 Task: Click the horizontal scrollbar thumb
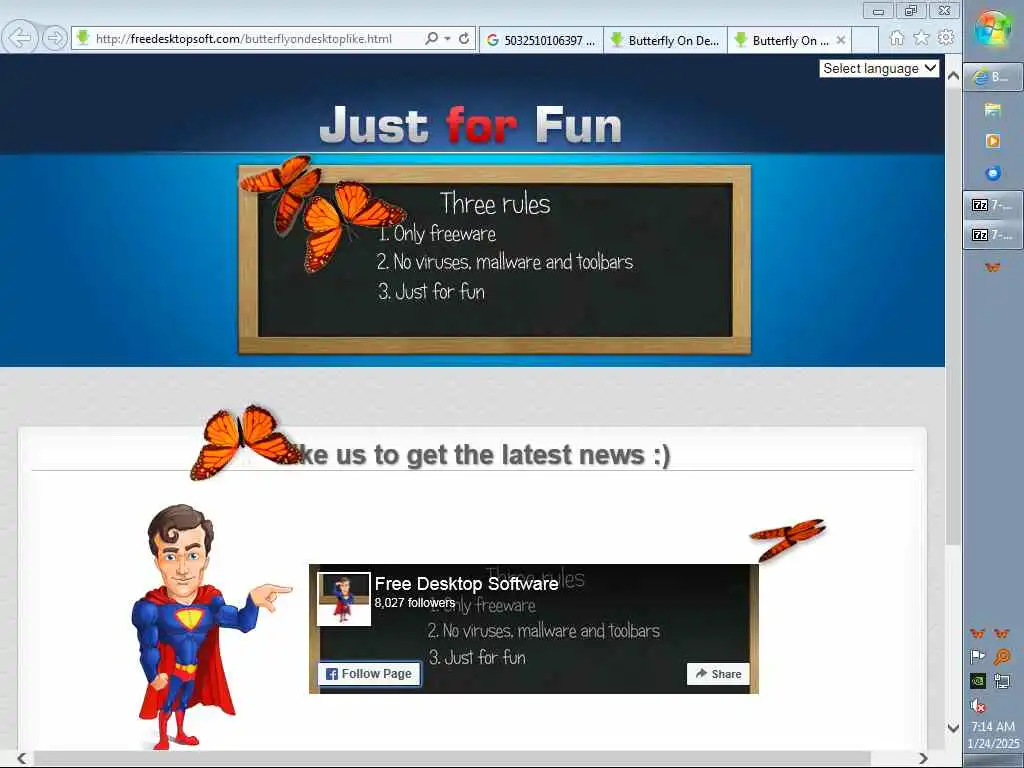(452, 758)
